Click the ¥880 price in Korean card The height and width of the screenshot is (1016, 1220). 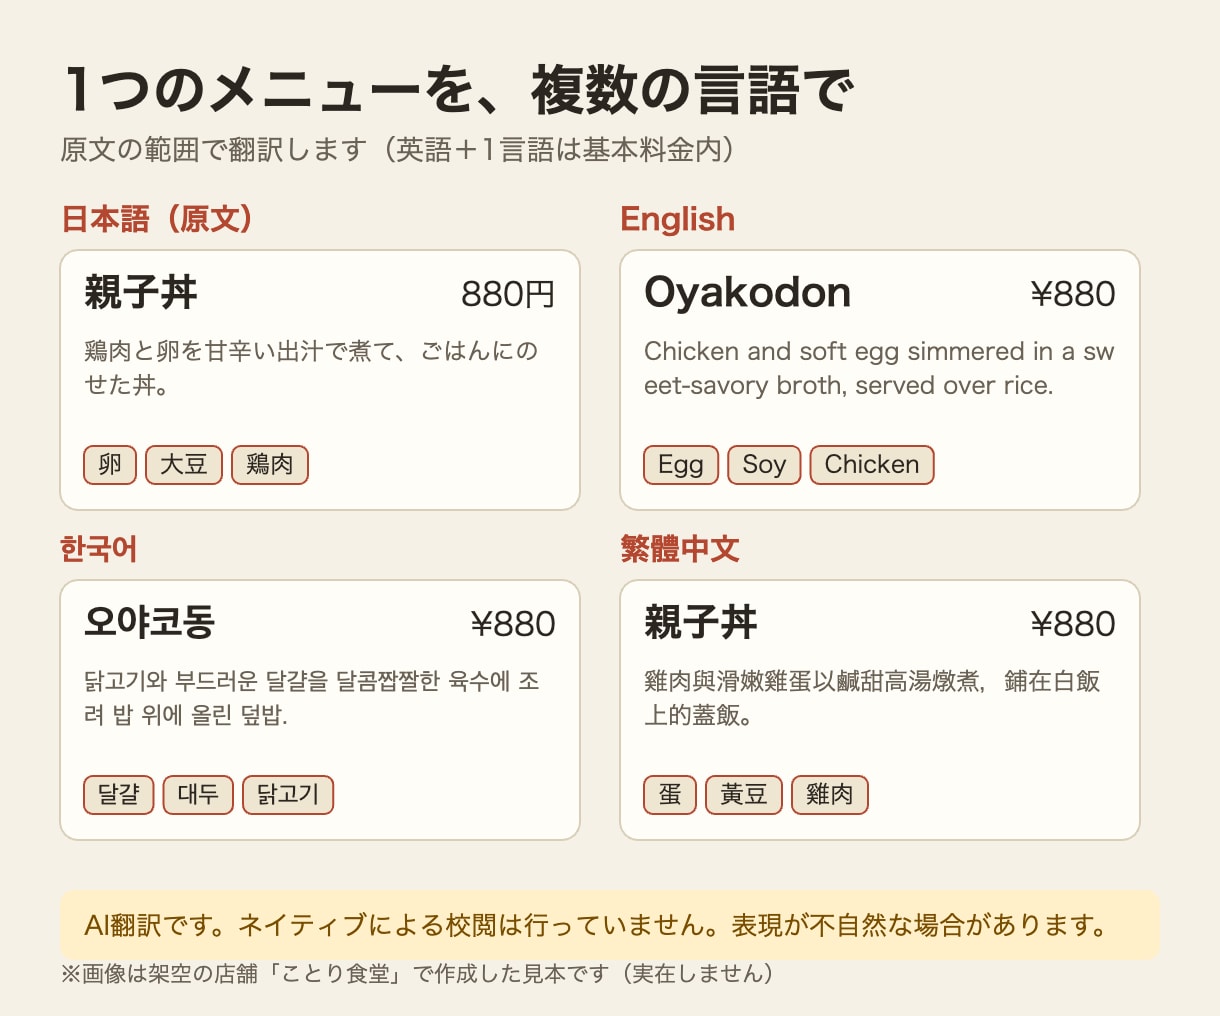coord(513,624)
